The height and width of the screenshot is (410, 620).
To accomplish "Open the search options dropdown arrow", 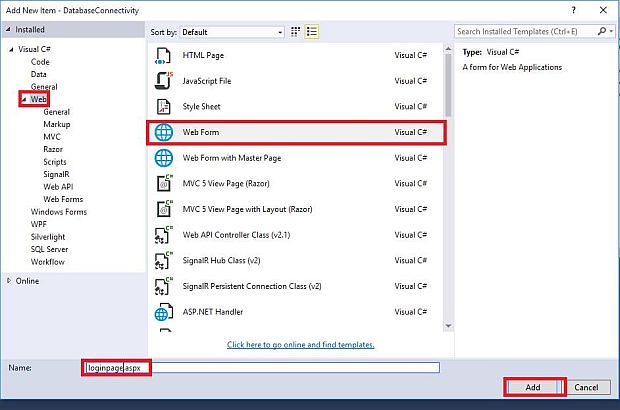I will (611, 31).
